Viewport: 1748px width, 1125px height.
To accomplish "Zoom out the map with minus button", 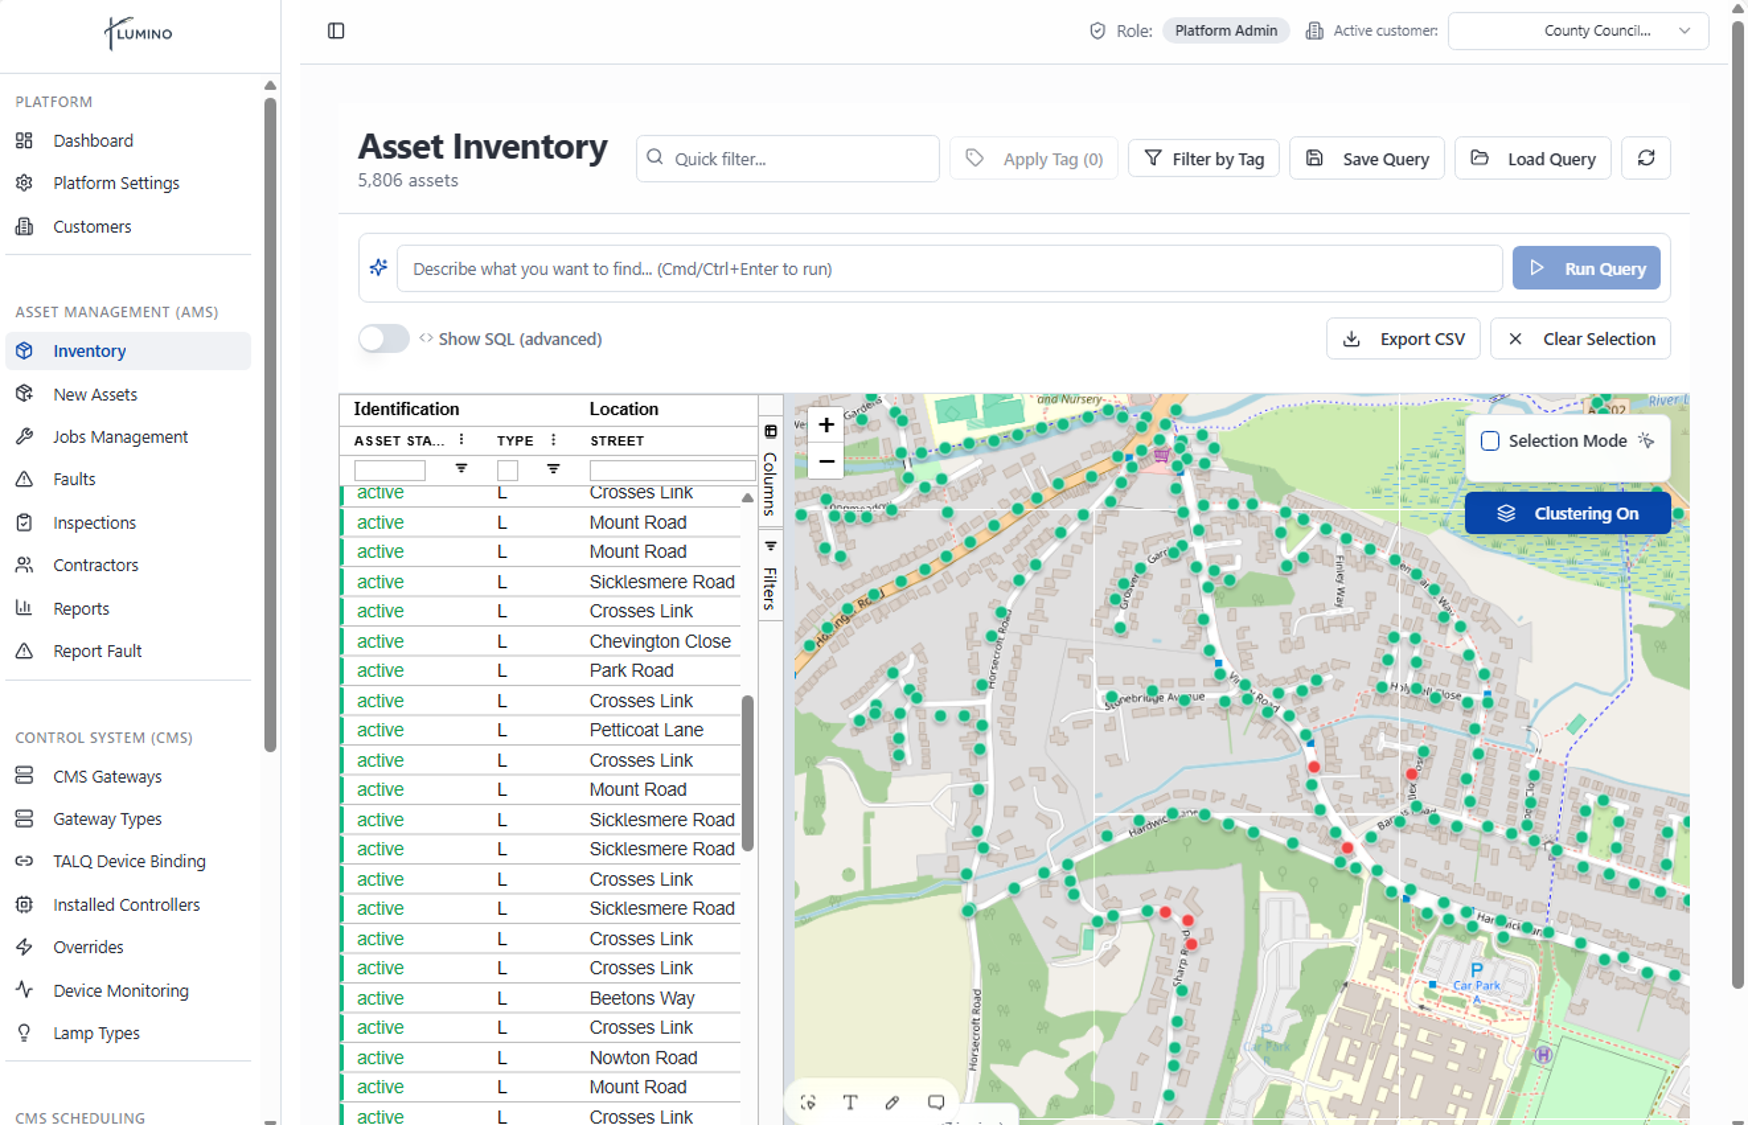I will tap(826, 461).
